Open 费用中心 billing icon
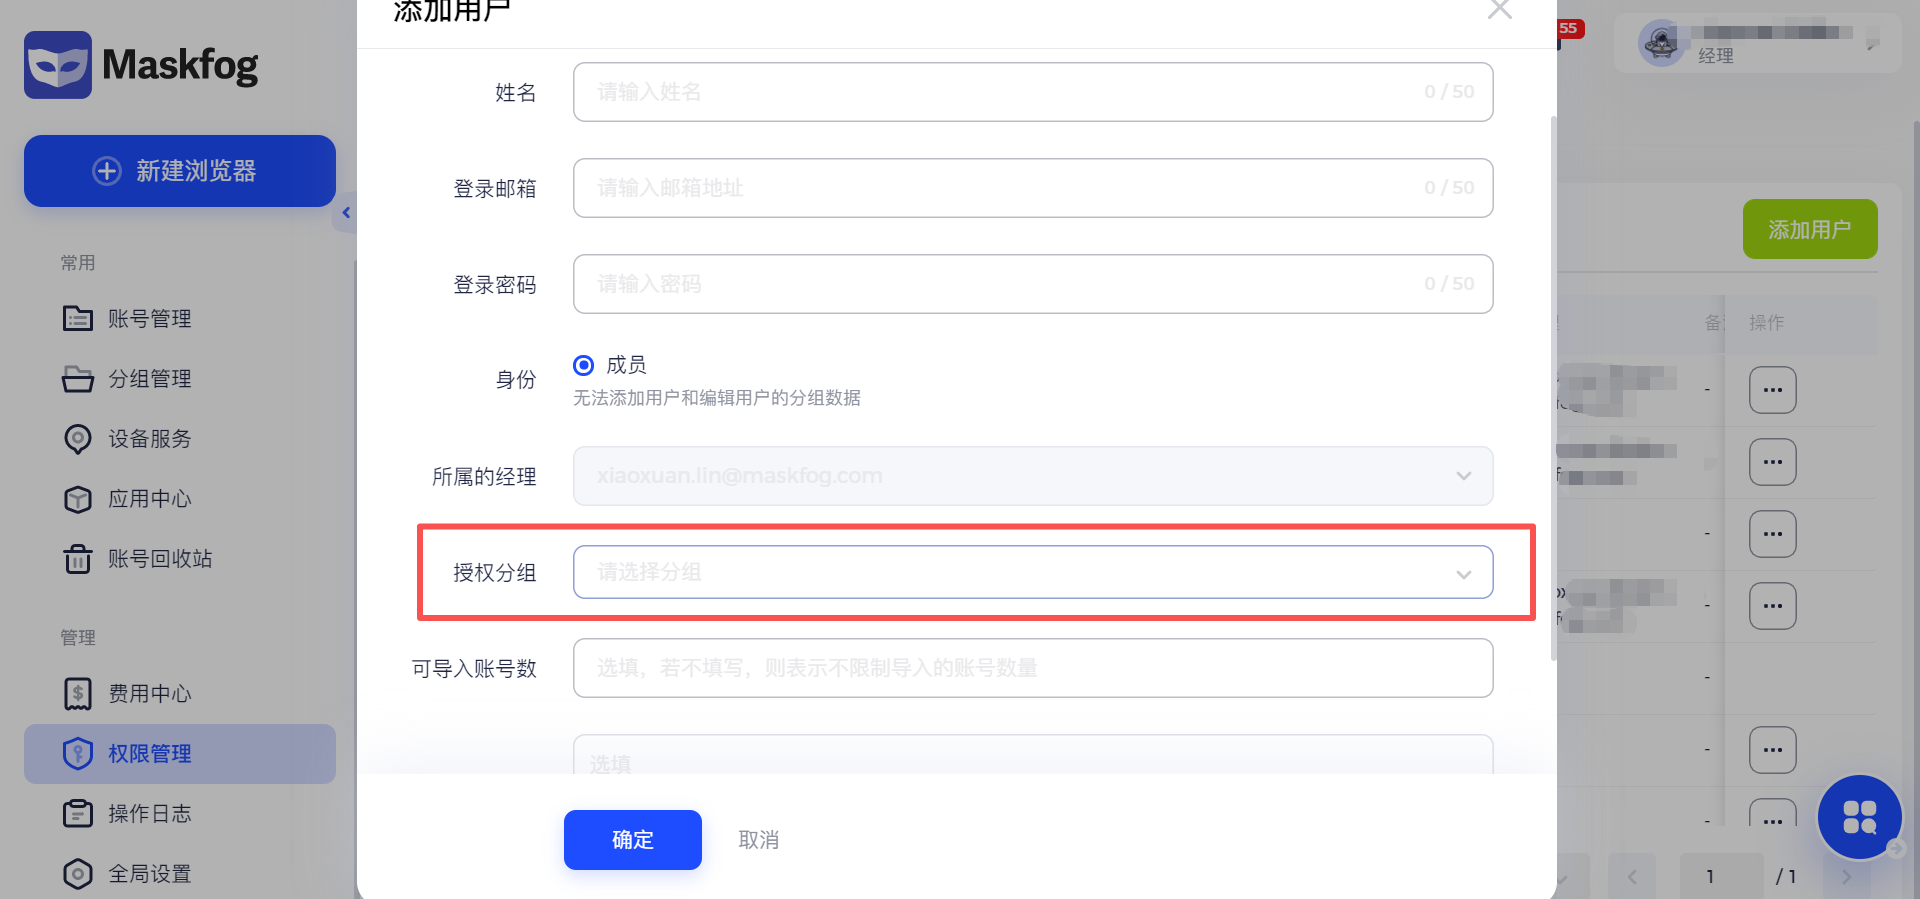 tap(78, 694)
